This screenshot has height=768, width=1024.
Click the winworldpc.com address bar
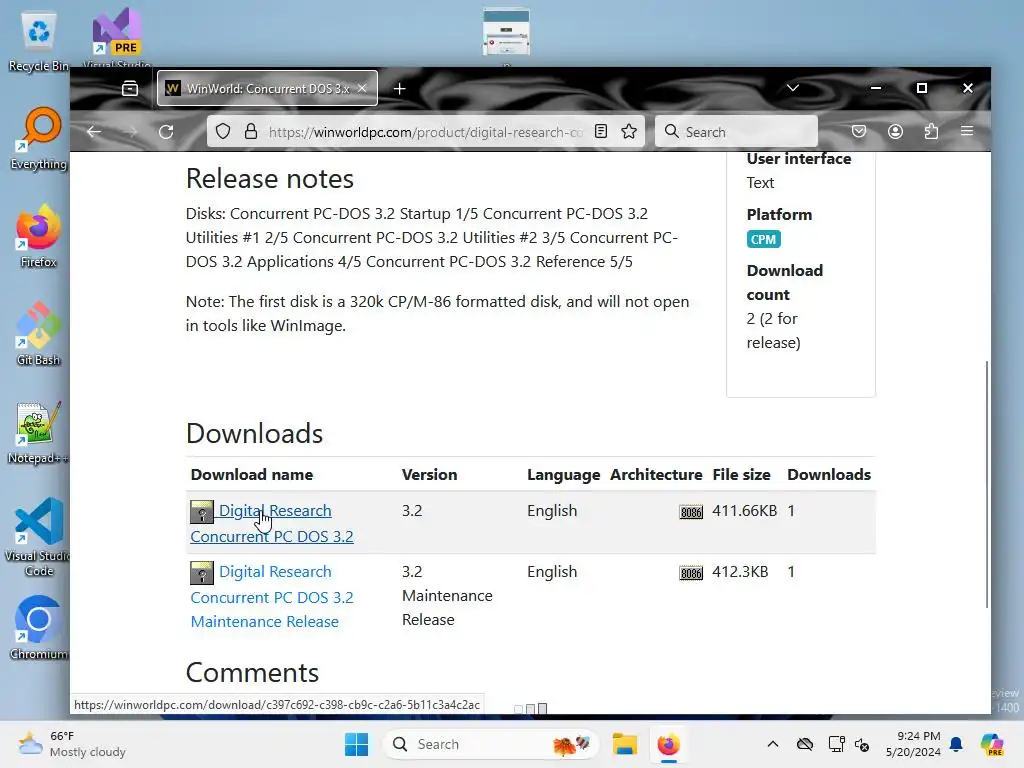(426, 132)
